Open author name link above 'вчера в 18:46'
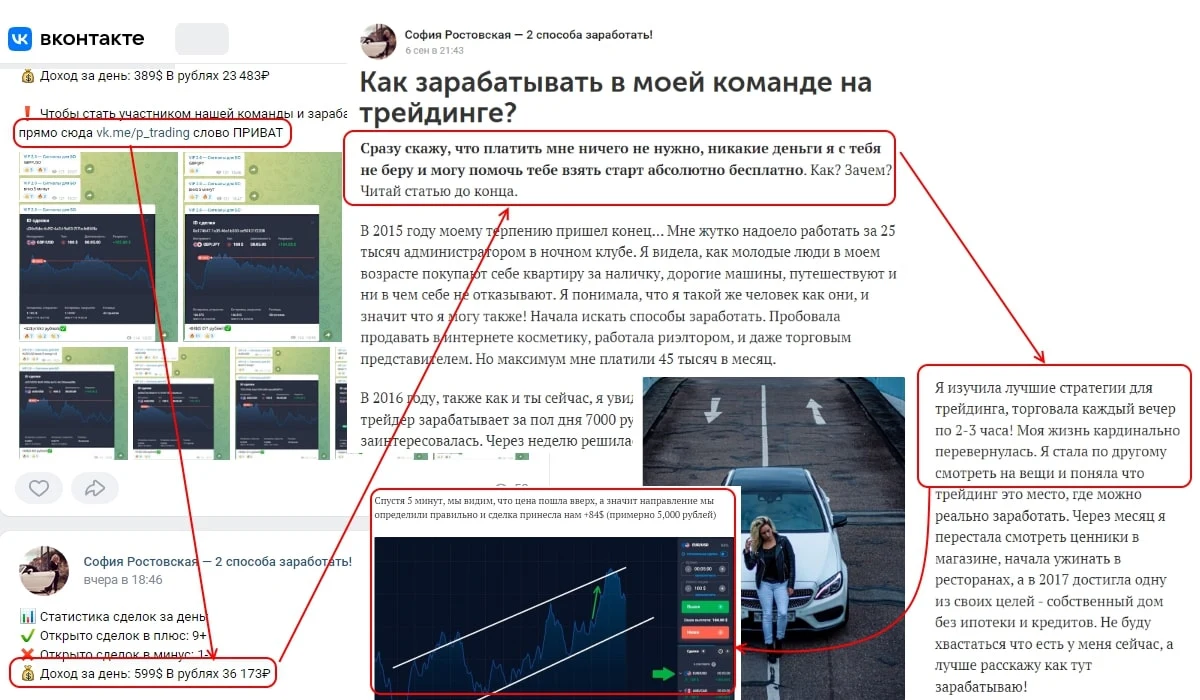 pos(218,562)
